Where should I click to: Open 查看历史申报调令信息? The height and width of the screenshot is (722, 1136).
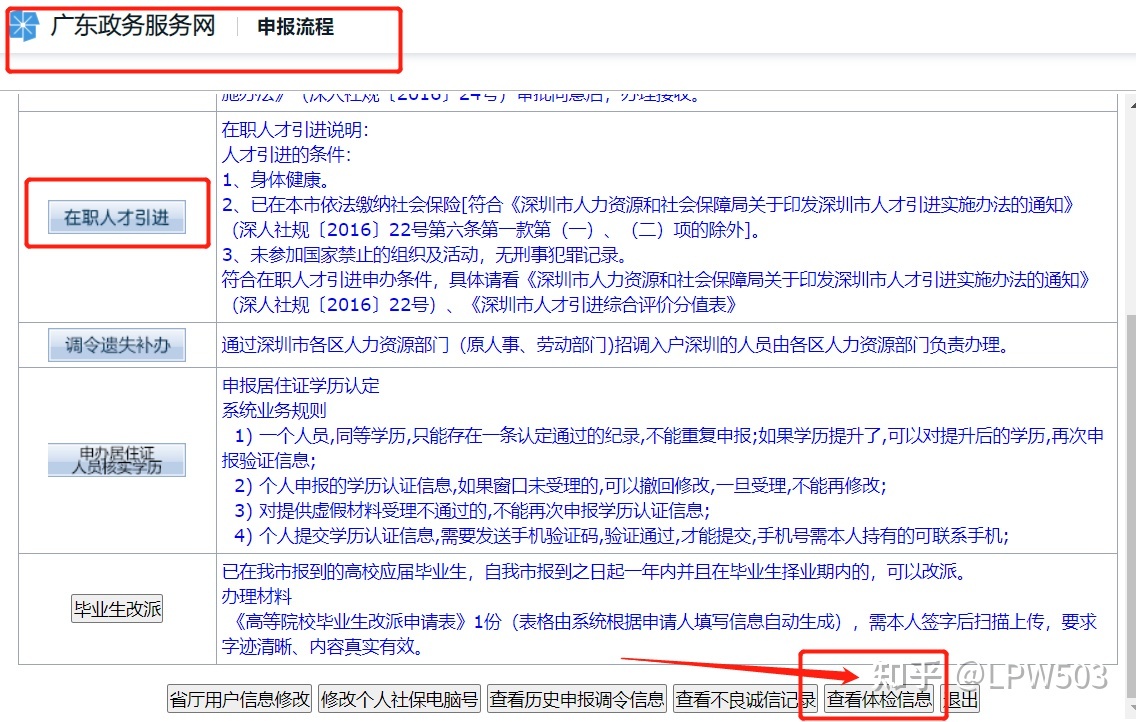tap(577, 699)
